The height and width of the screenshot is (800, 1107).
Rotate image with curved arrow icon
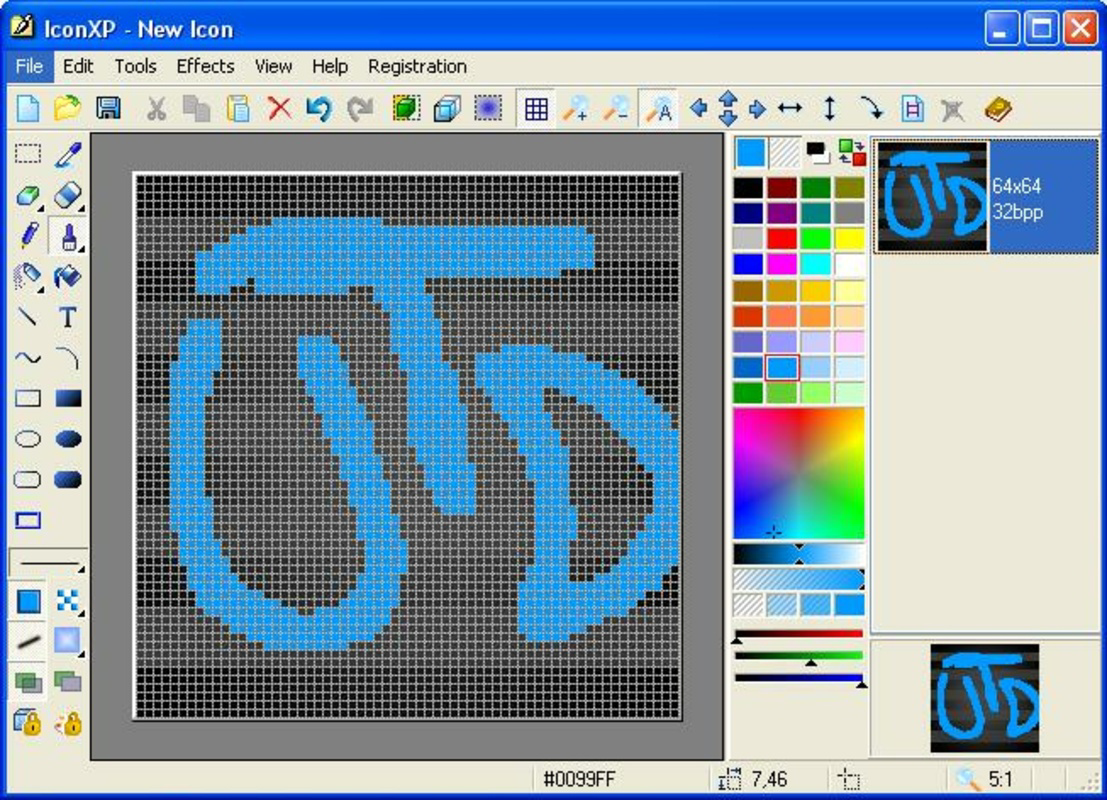click(872, 109)
